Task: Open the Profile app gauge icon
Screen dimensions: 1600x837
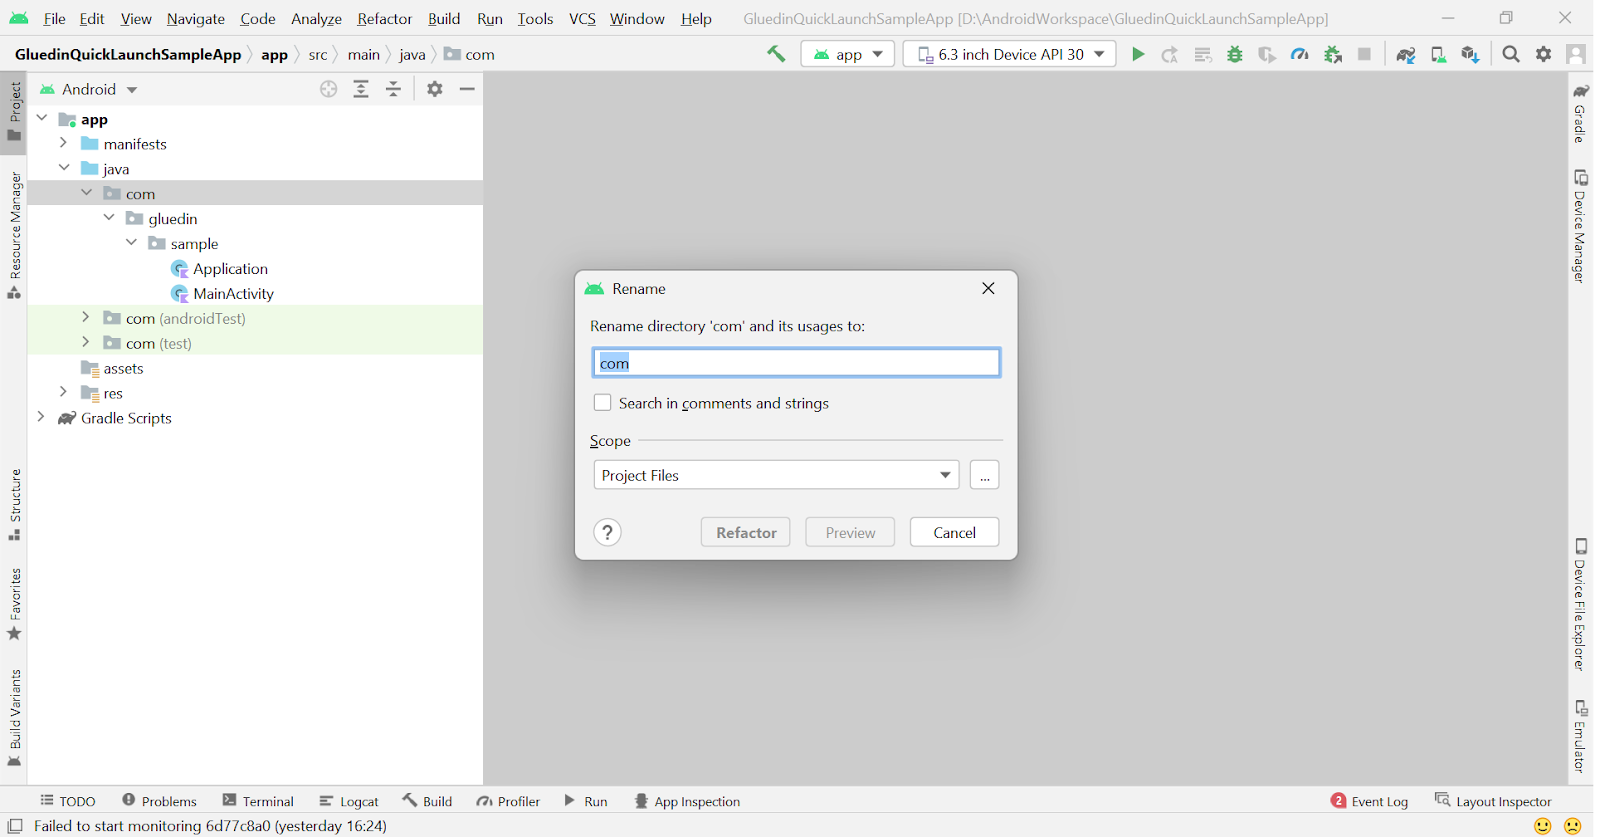Action: click(1300, 54)
